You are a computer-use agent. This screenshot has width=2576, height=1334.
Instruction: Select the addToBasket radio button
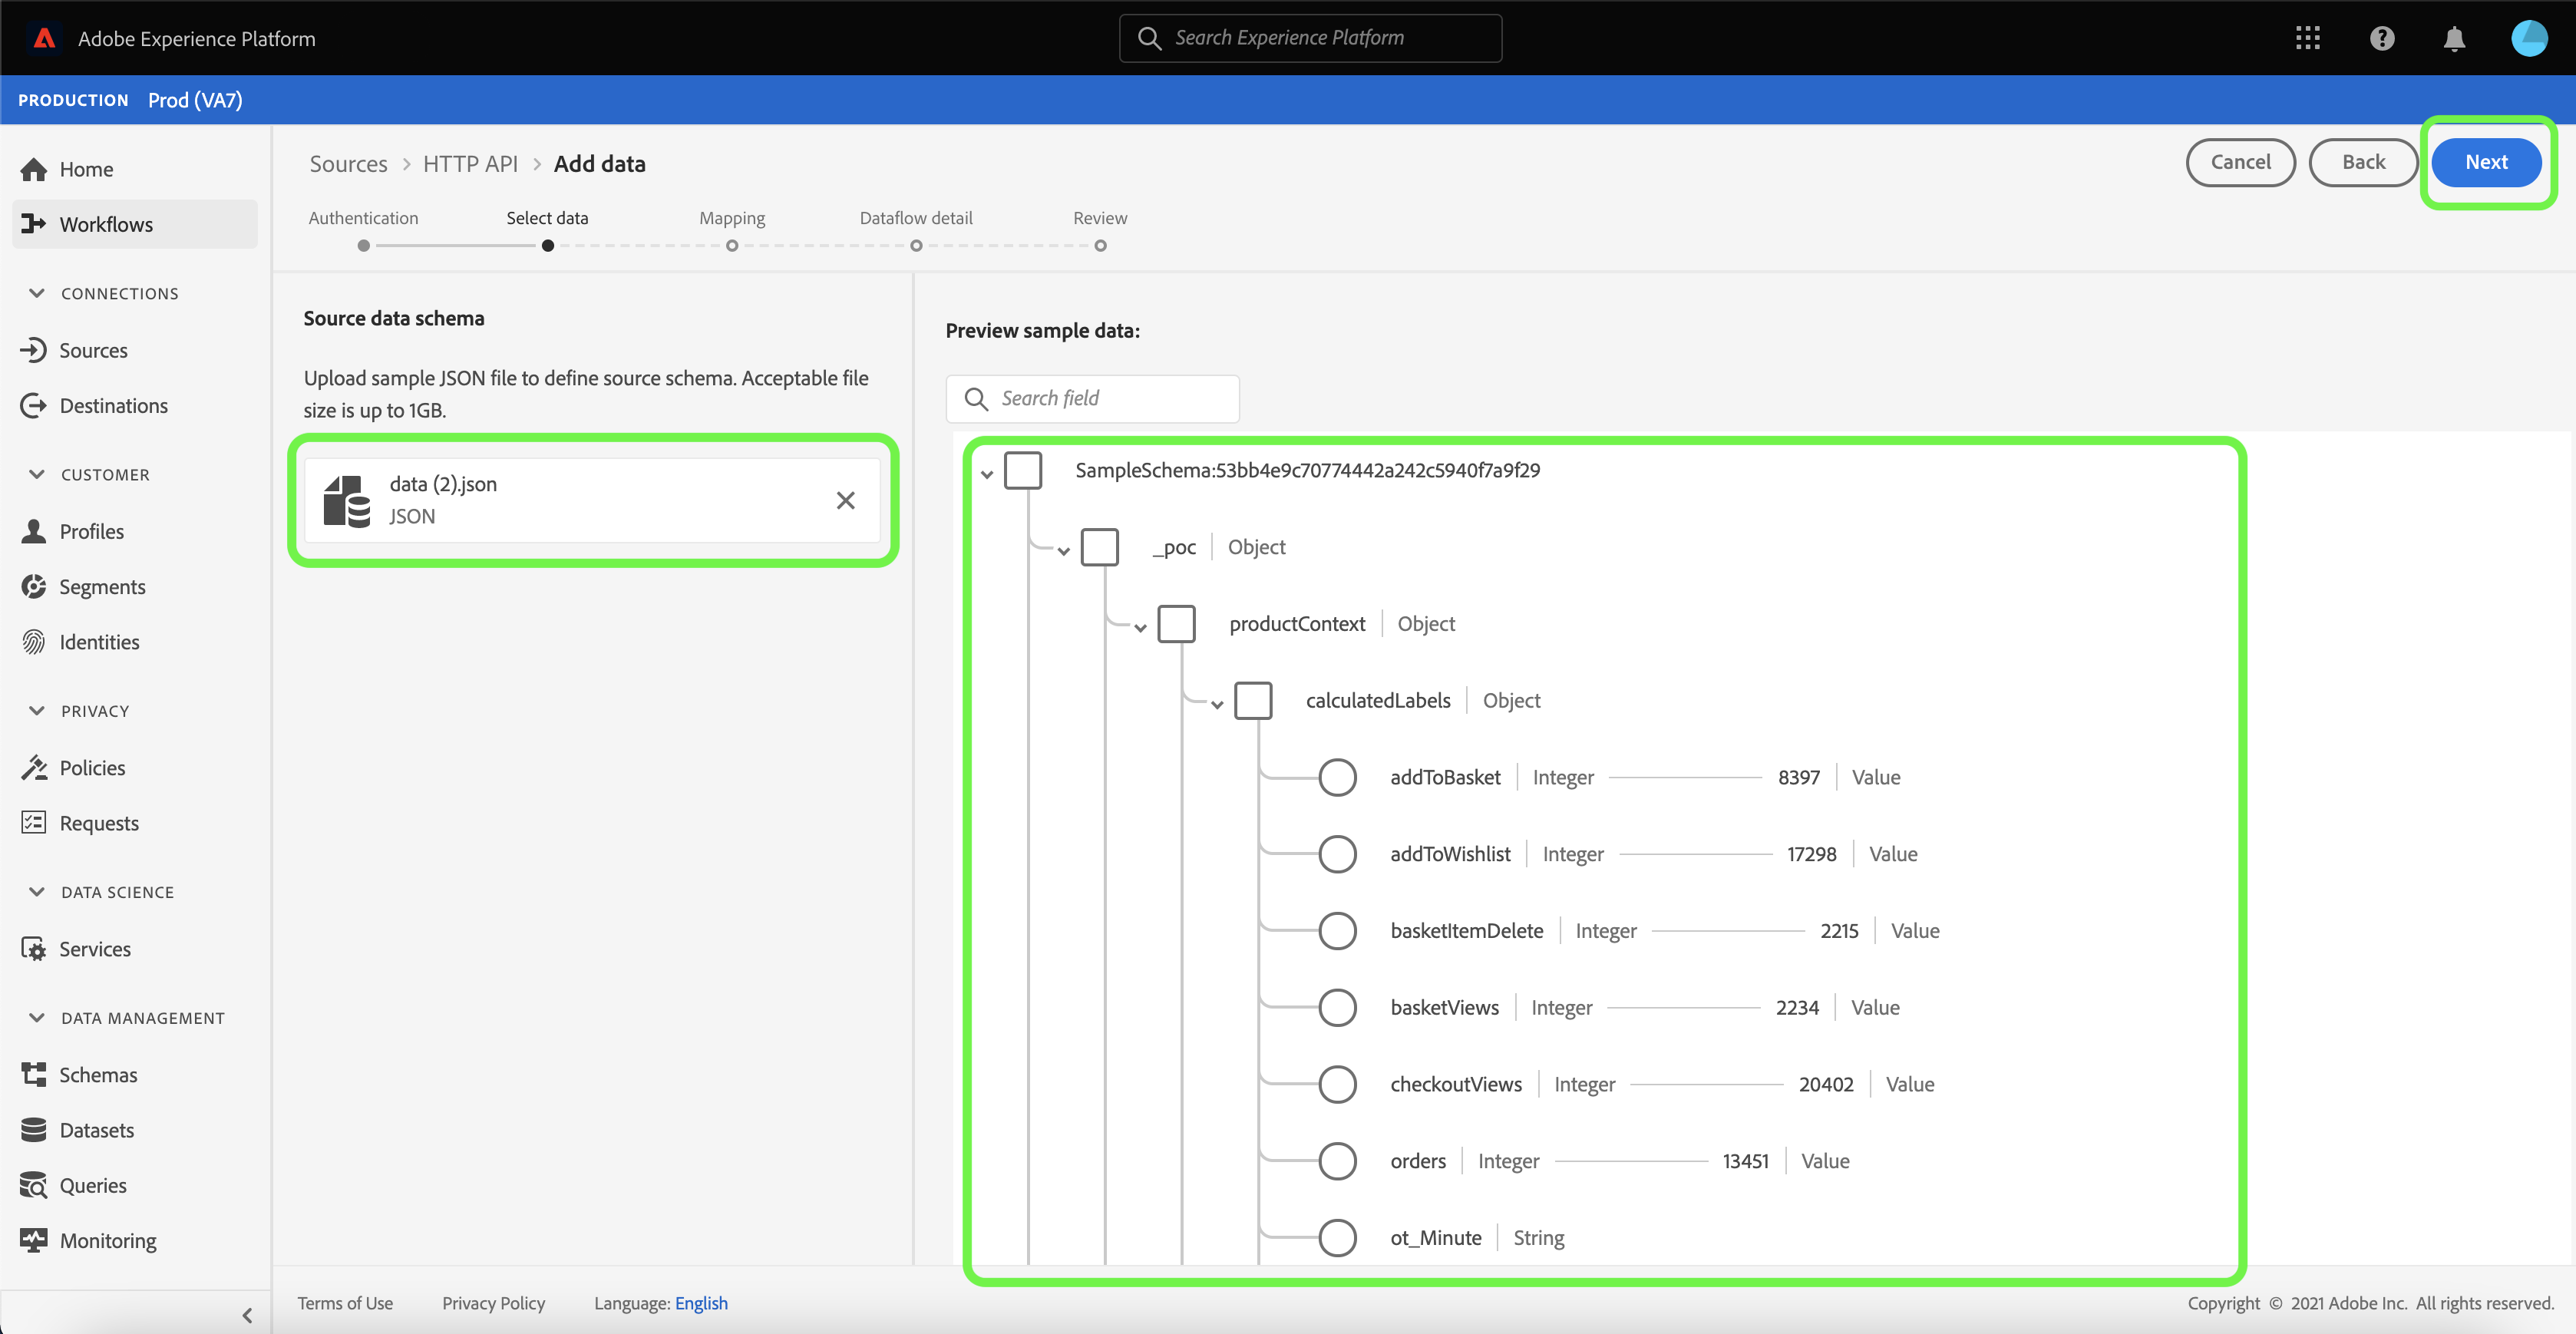(1336, 777)
